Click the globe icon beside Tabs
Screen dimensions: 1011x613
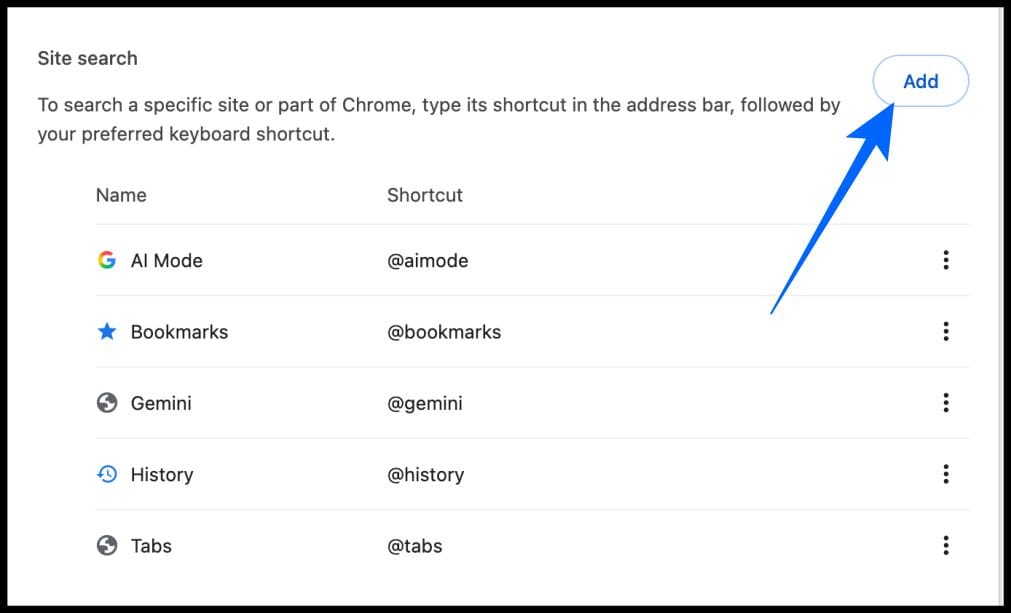click(x=107, y=546)
